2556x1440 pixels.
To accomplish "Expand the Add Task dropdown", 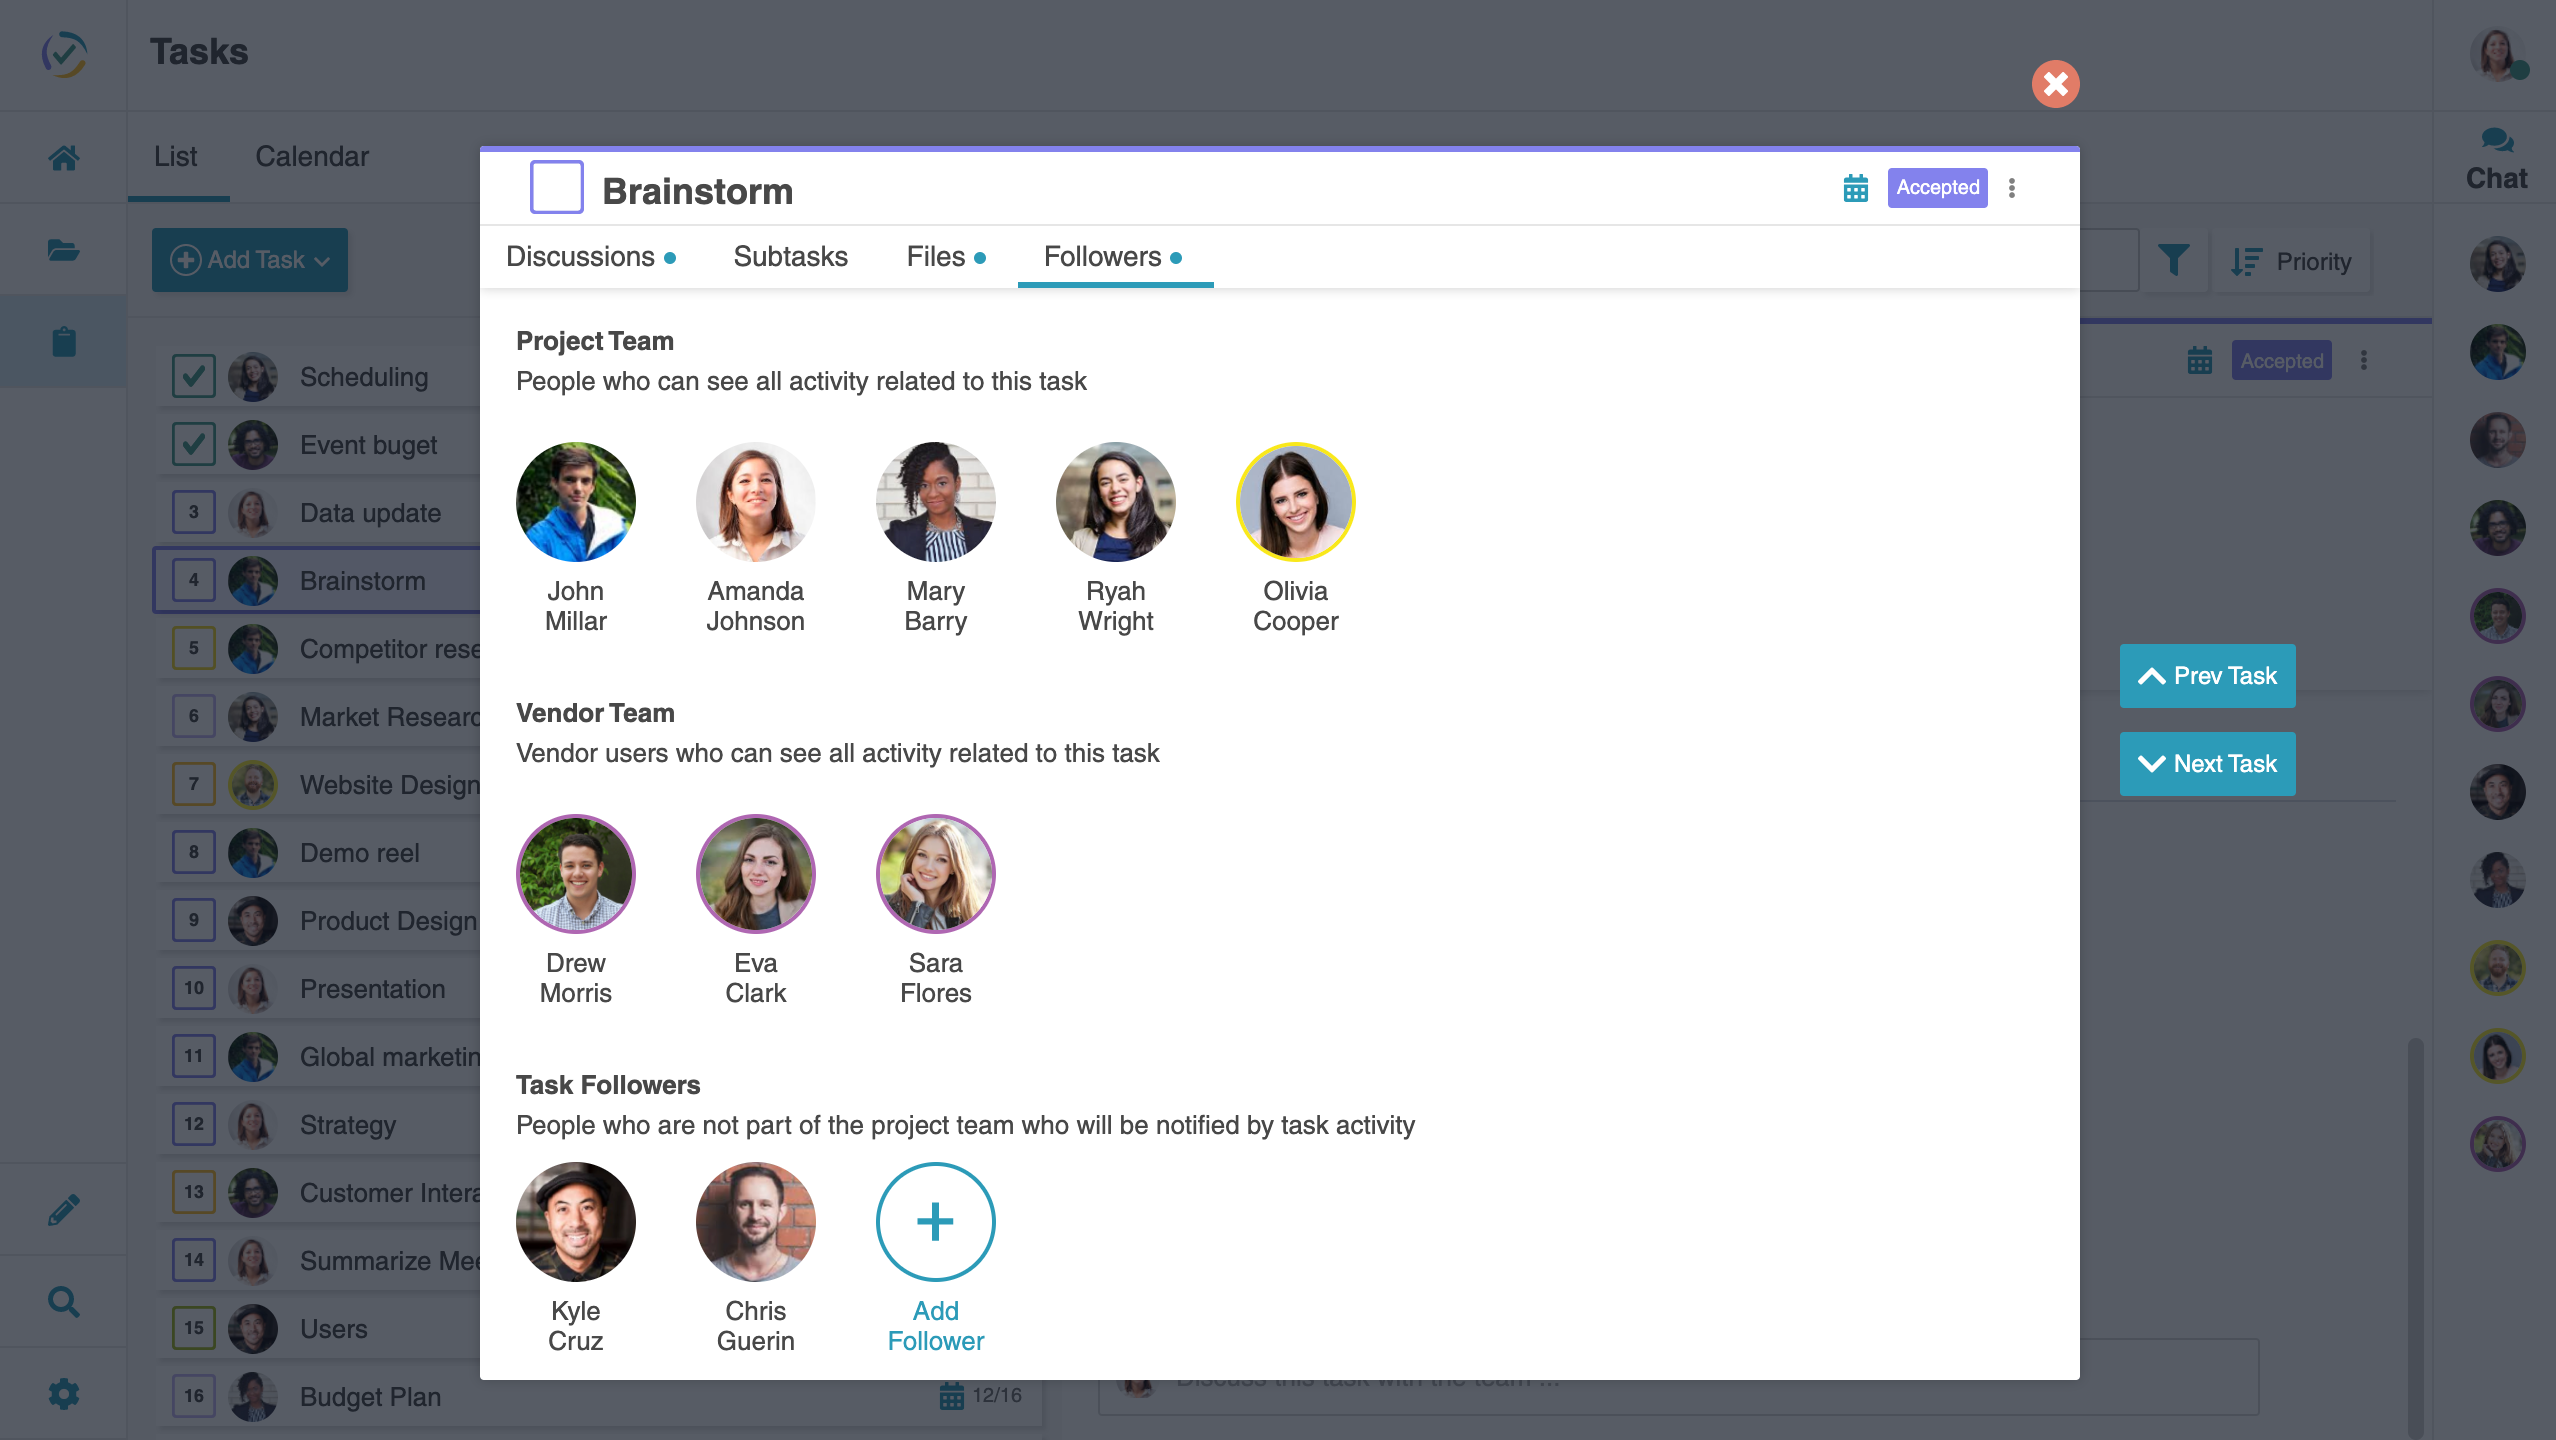I will click(x=250, y=260).
